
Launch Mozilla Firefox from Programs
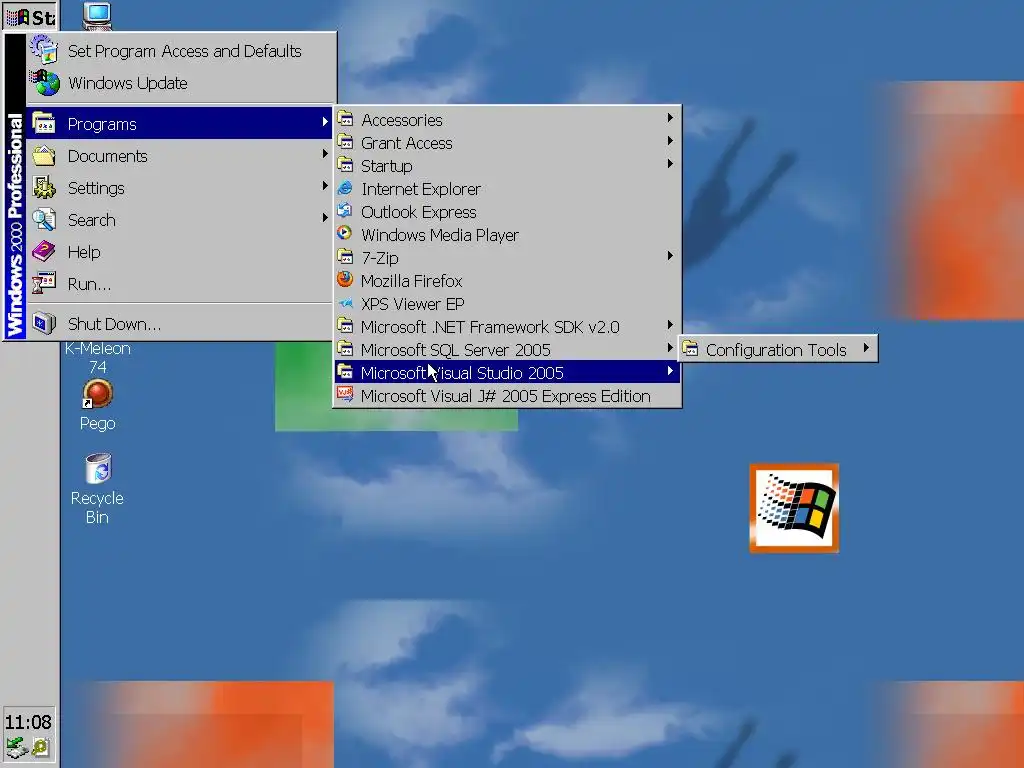[507, 281]
